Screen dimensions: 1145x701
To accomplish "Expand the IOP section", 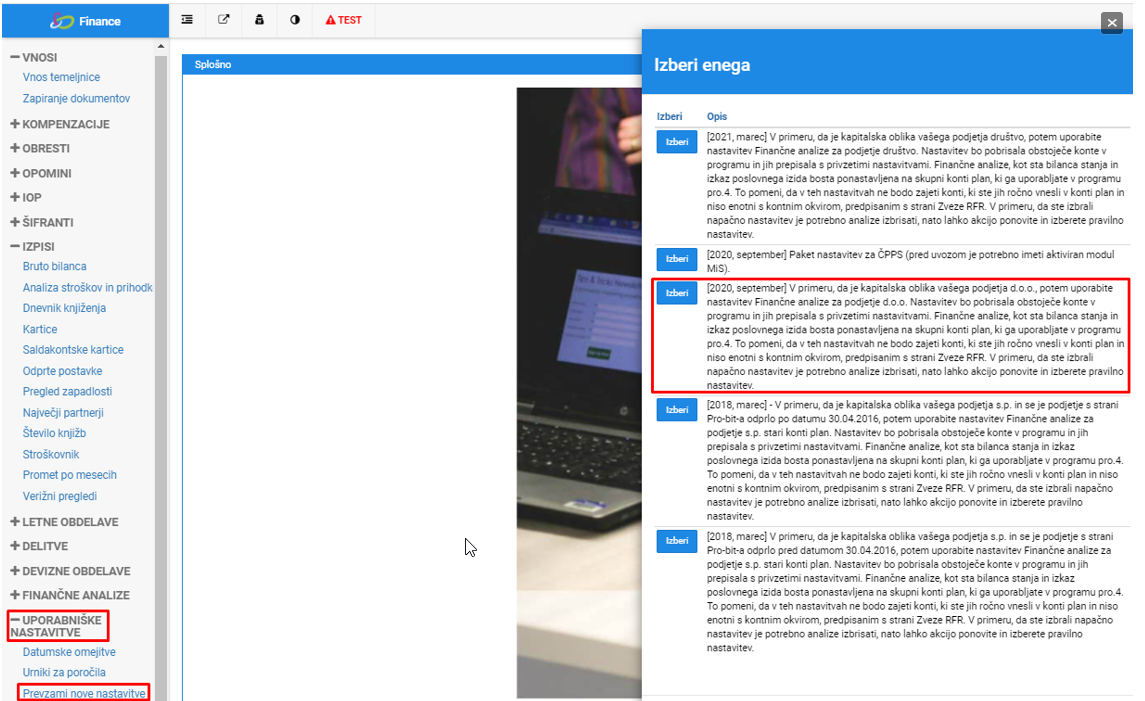I will 26,197.
